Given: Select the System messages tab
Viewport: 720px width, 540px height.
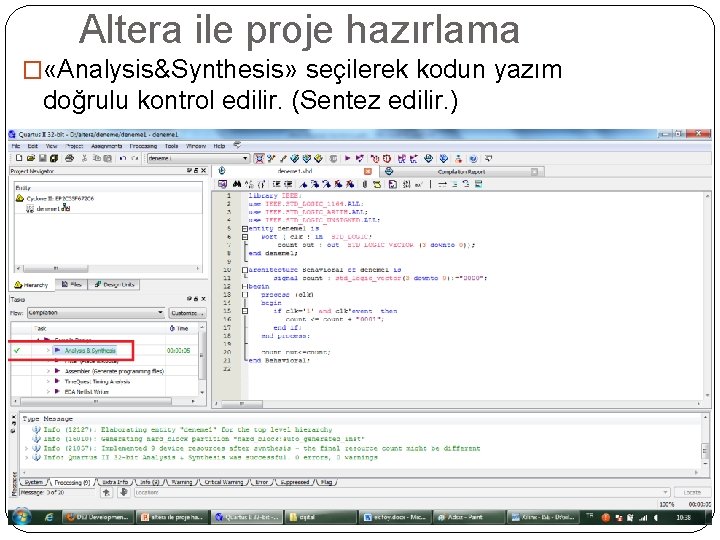Looking at the screenshot, I should tap(34, 482).
